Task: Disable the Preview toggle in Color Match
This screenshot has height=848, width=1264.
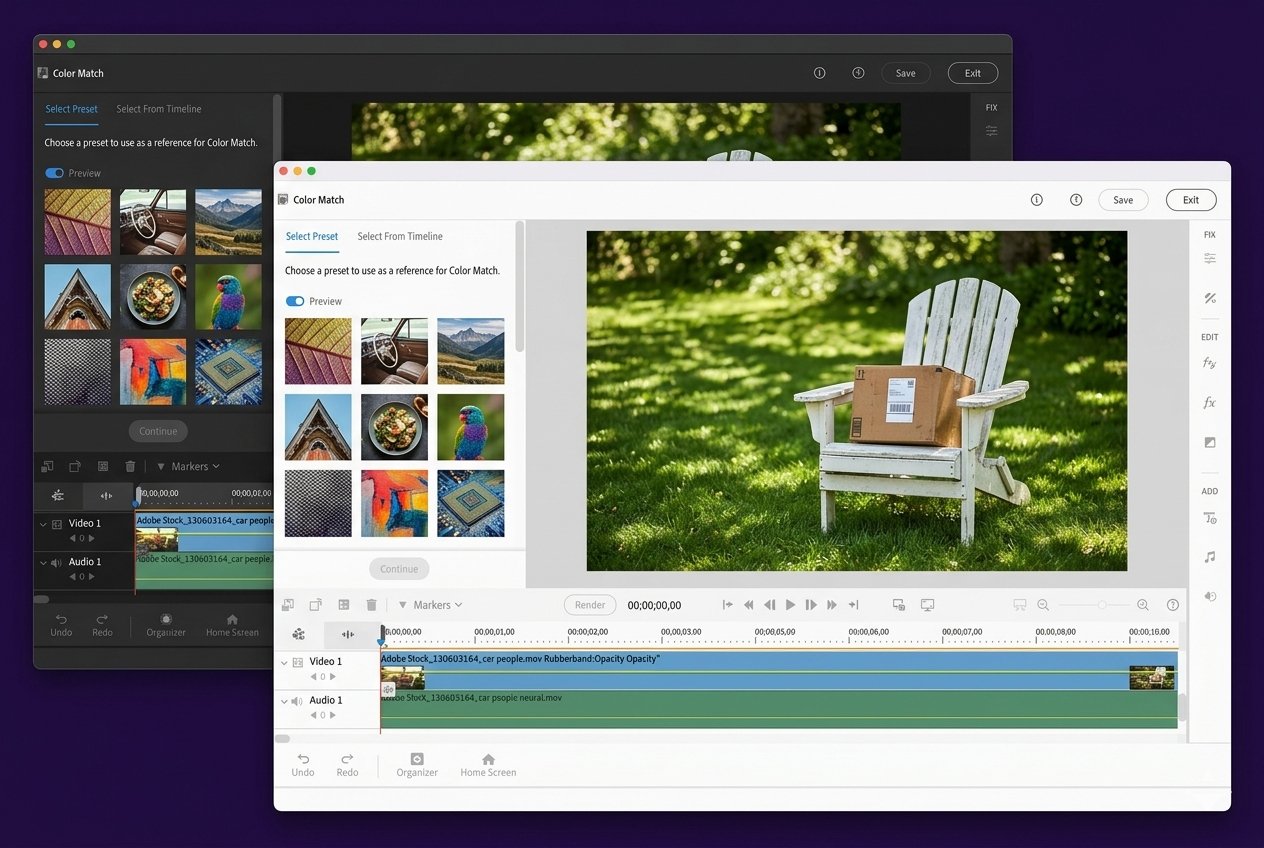Action: coord(295,300)
